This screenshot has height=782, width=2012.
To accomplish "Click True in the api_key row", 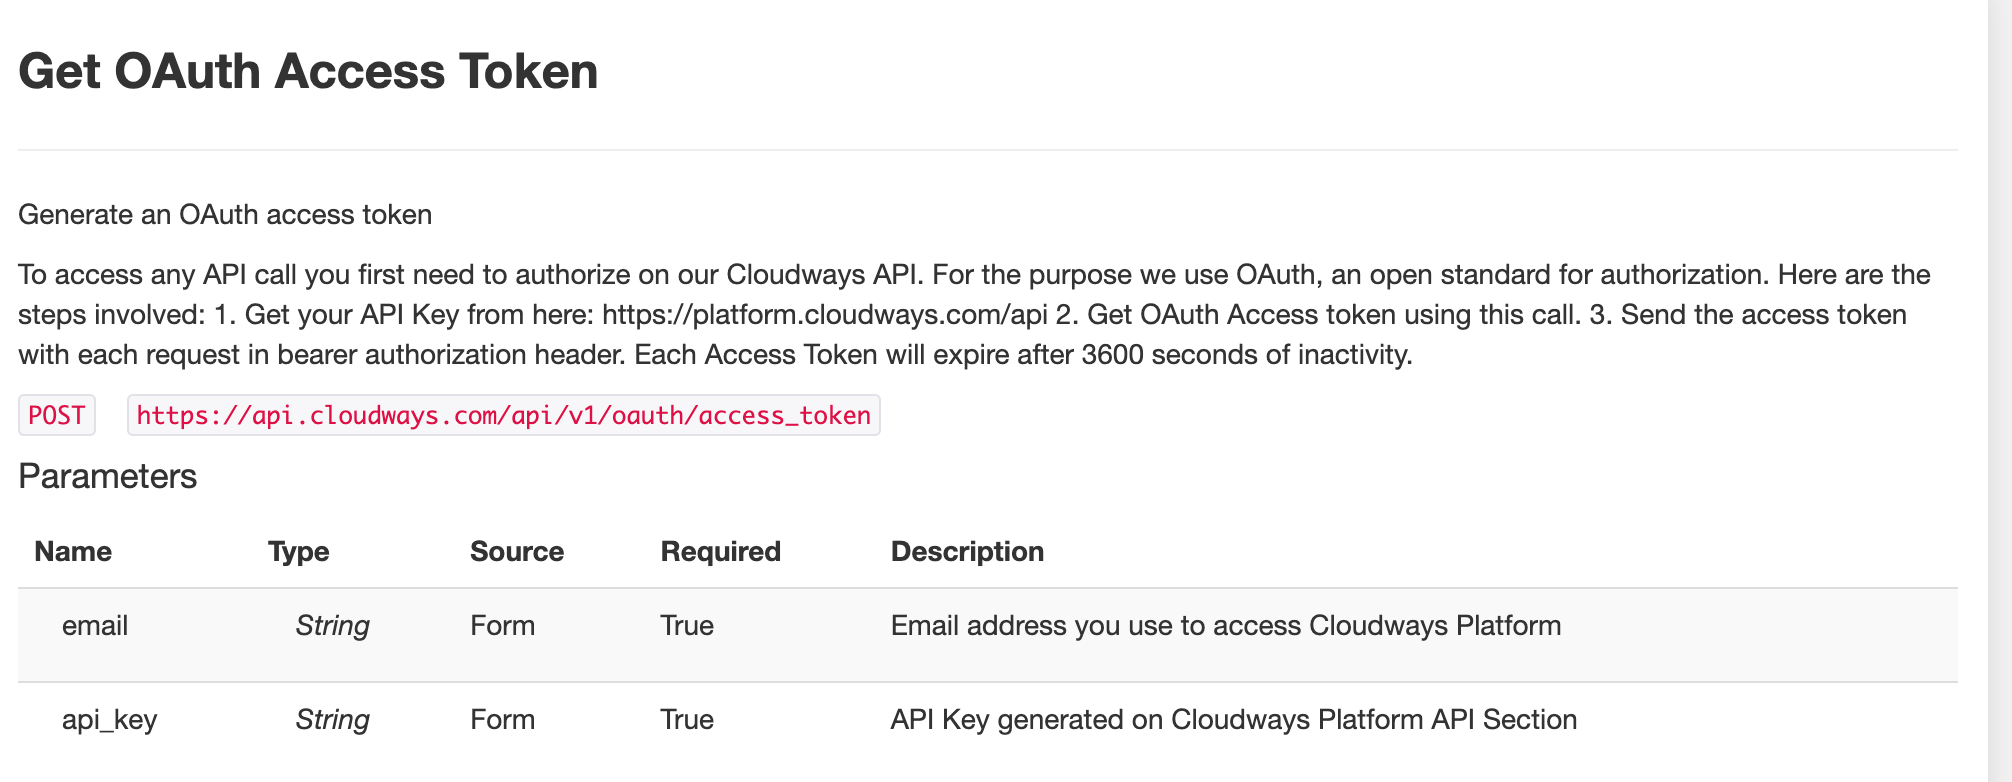I will tap(687, 720).
